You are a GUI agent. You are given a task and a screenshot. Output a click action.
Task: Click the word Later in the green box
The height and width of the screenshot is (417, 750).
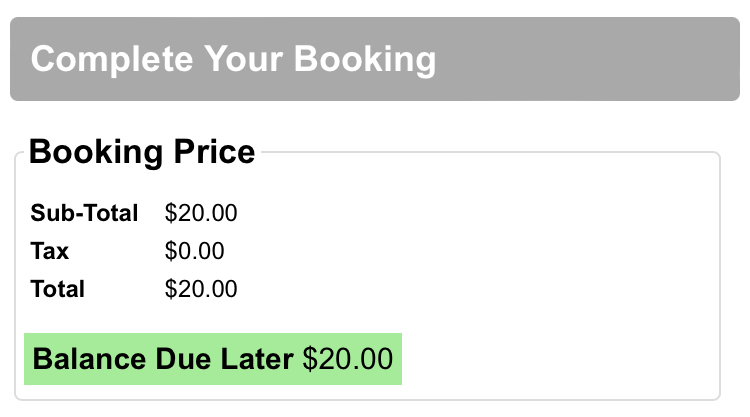point(257,359)
